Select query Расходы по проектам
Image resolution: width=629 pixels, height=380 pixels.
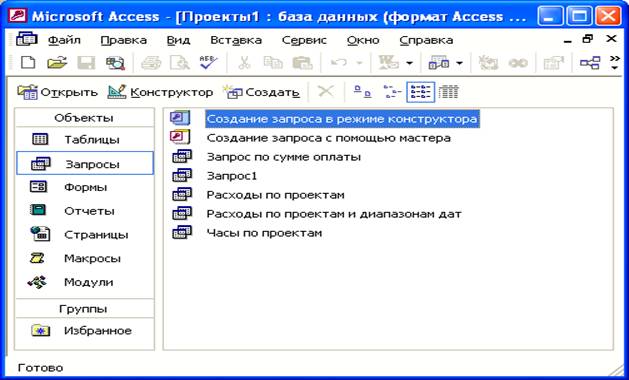276,195
